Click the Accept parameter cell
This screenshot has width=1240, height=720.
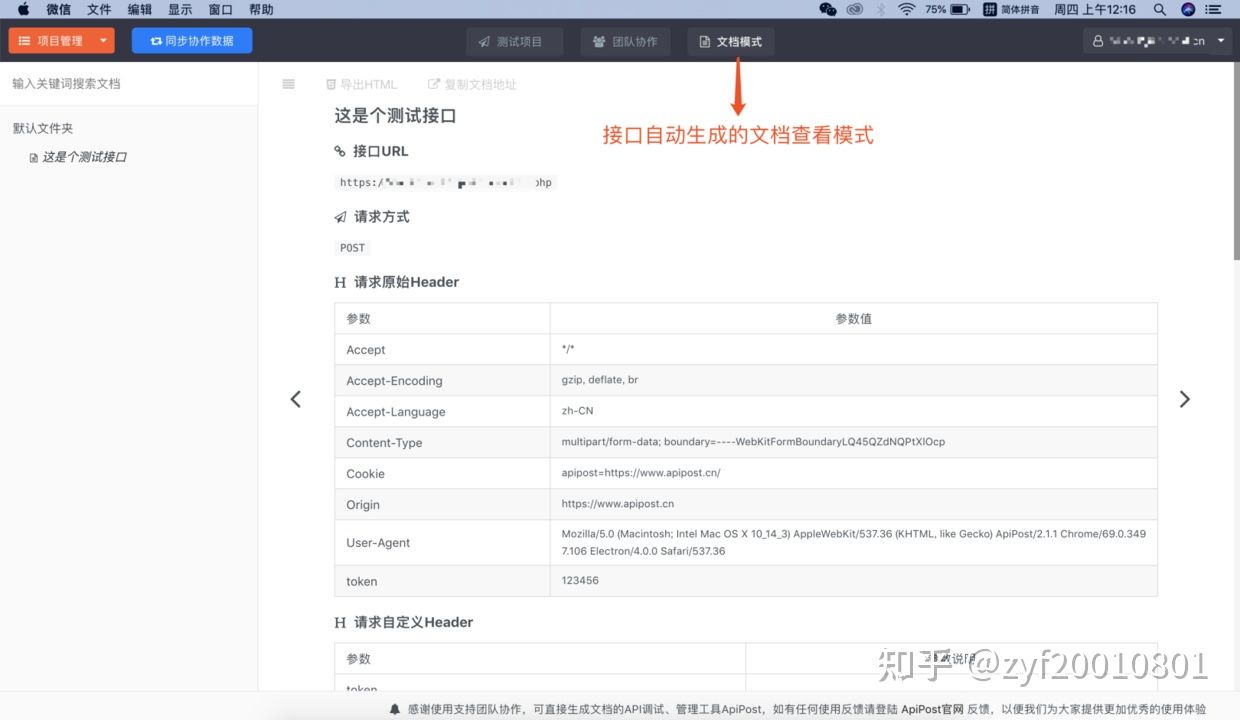(442, 350)
